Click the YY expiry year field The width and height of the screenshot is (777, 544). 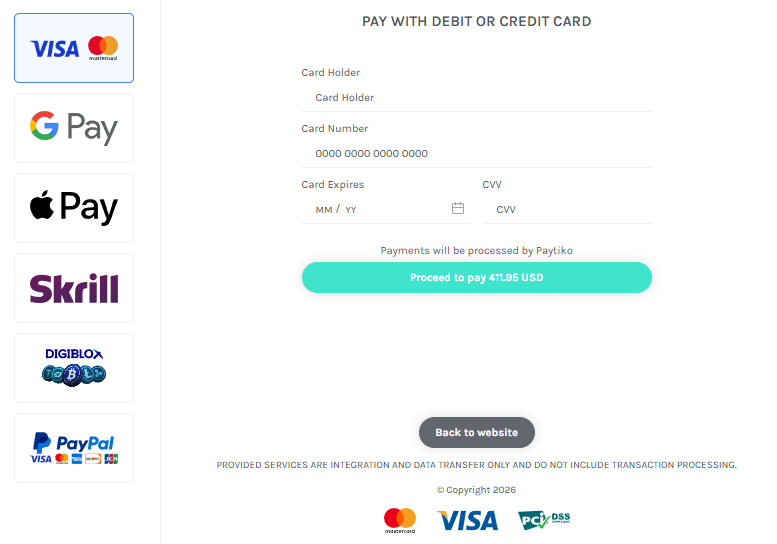pos(352,210)
